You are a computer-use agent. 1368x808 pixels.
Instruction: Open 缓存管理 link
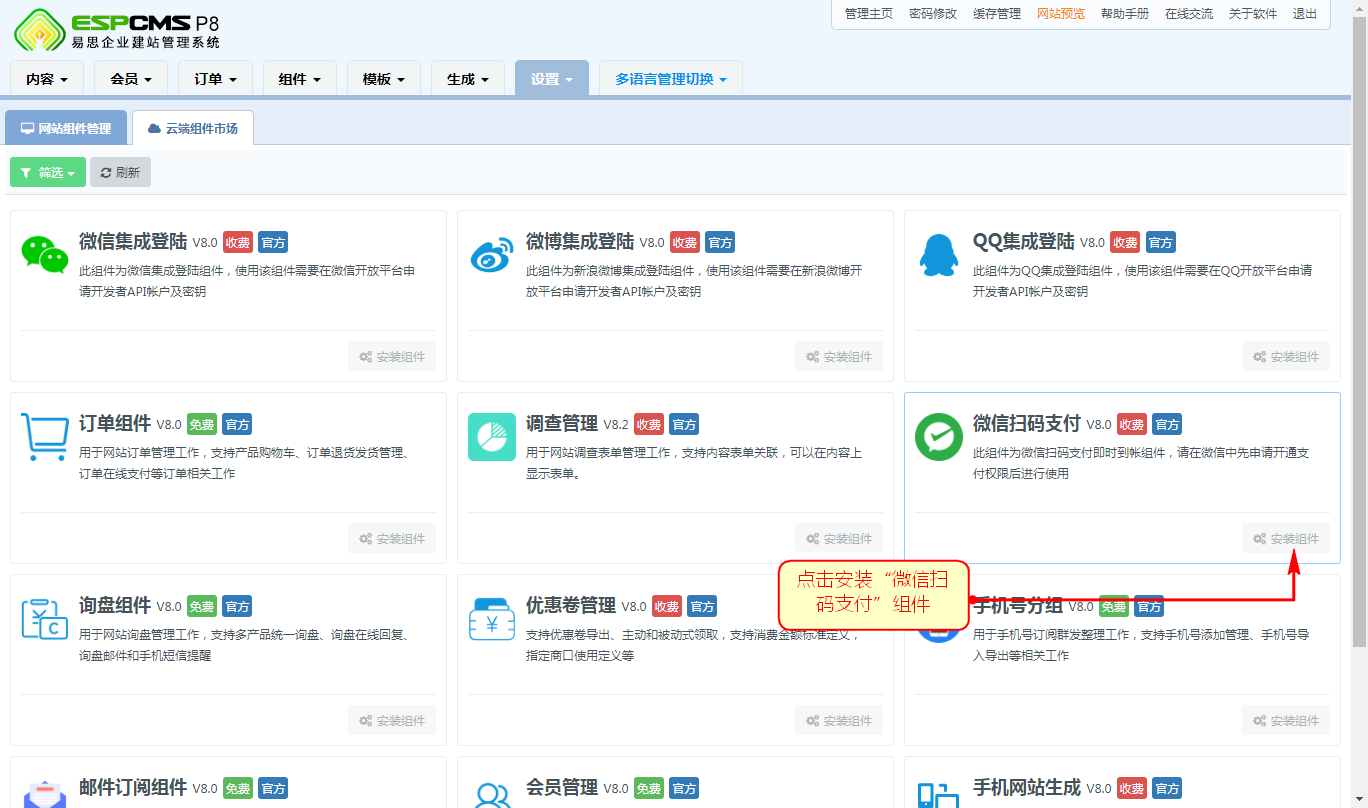click(997, 14)
